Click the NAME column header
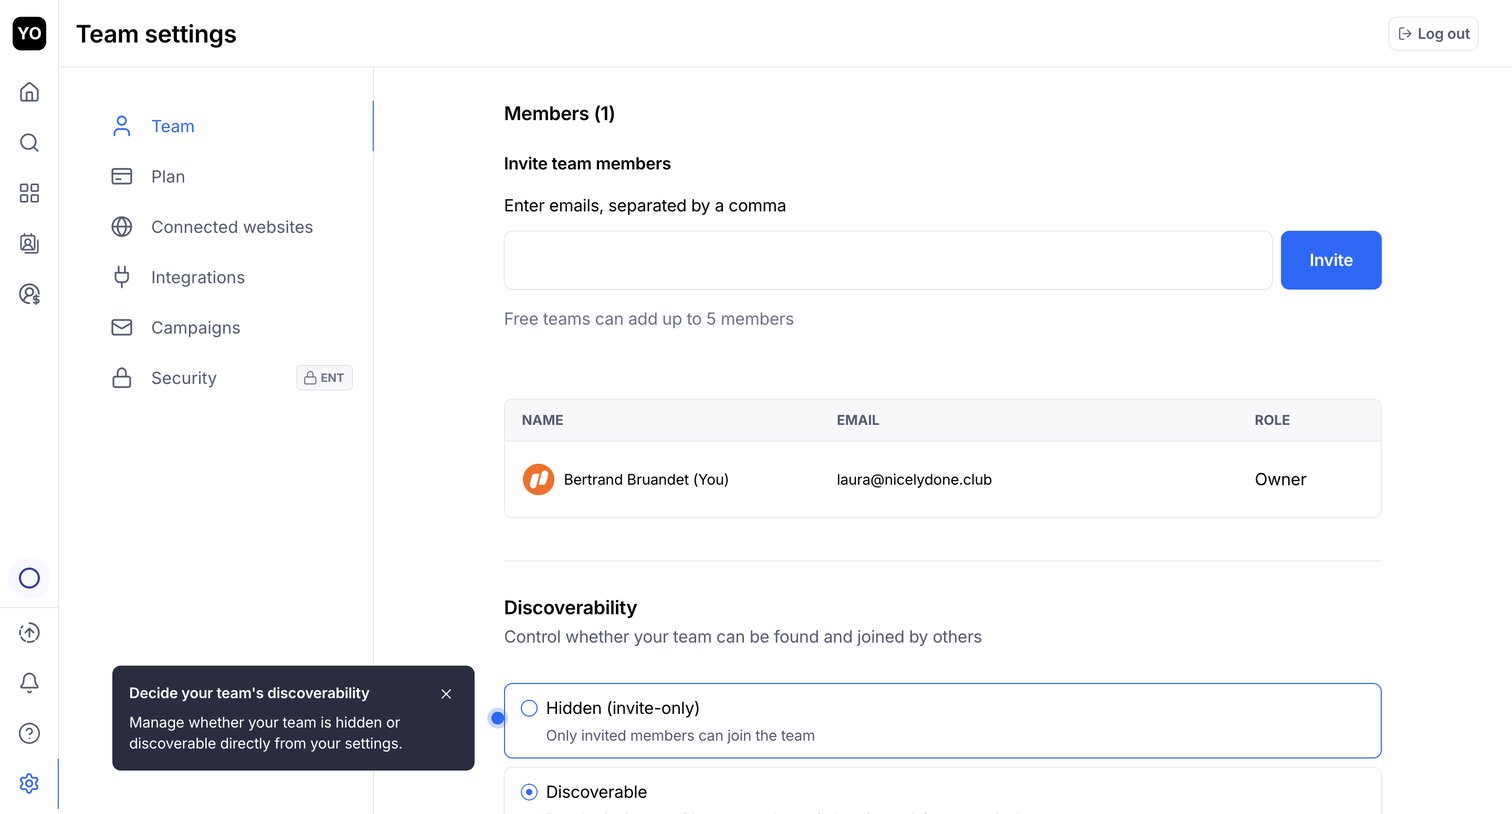1512x814 pixels. click(x=542, y=420)
